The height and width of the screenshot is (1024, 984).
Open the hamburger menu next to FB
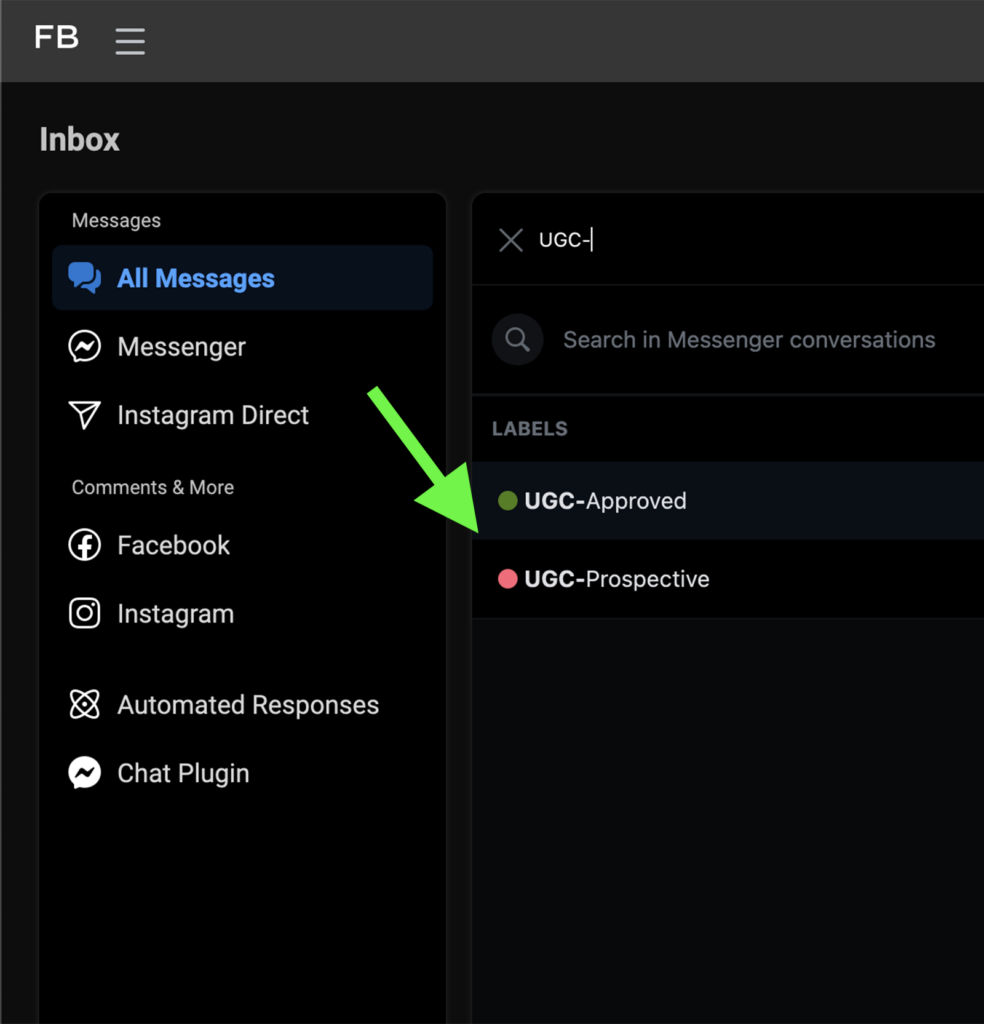point(130,41)
